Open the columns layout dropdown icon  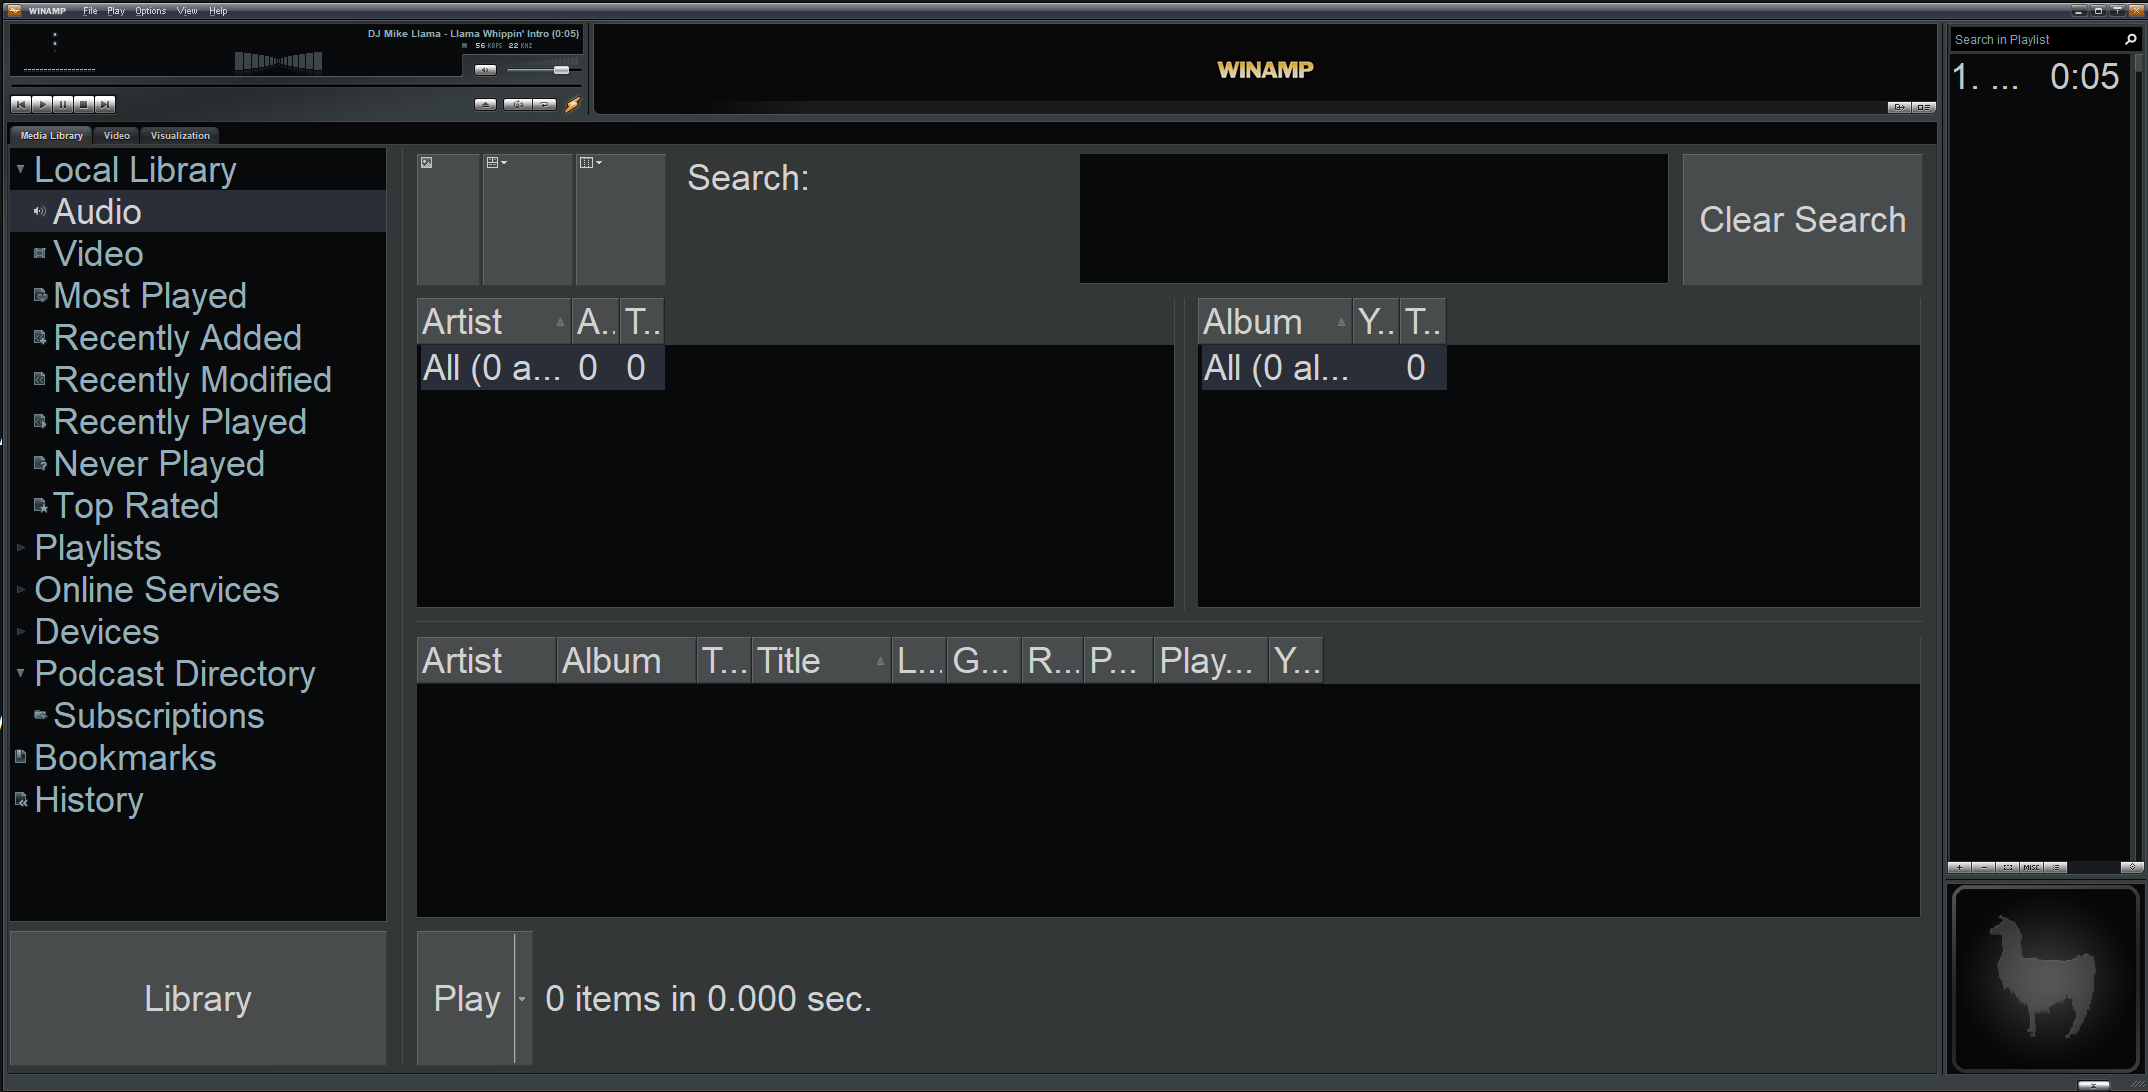click(x=620, y=219)
